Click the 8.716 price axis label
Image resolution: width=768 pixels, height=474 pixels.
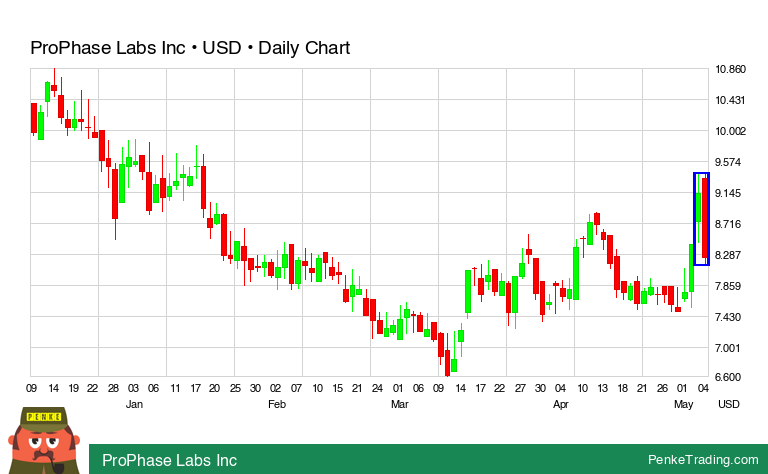(x=728, y=224)
